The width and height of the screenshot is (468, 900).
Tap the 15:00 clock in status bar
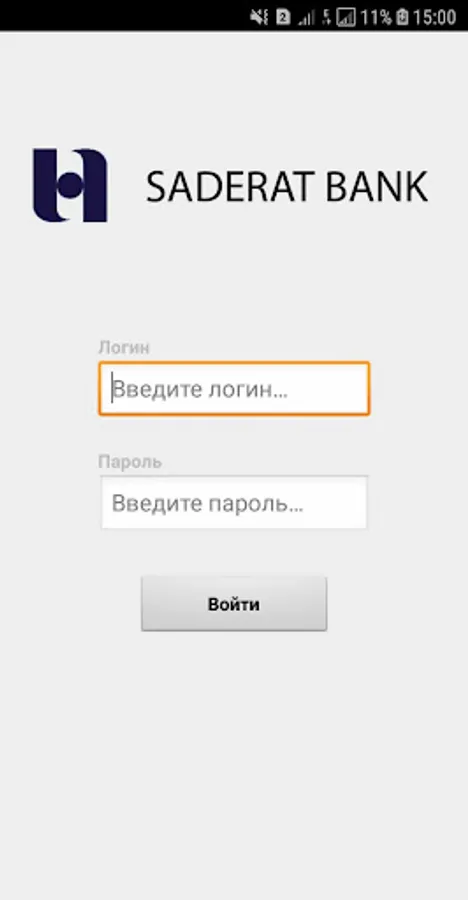click(435, 18)
